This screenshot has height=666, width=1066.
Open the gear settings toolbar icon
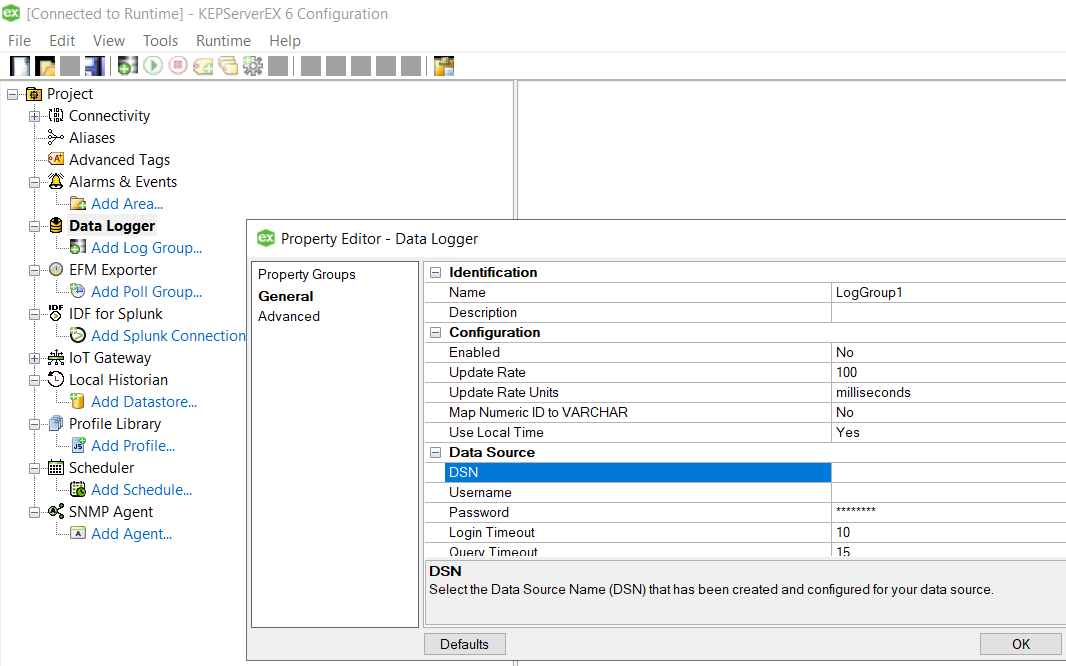point(253,65)
